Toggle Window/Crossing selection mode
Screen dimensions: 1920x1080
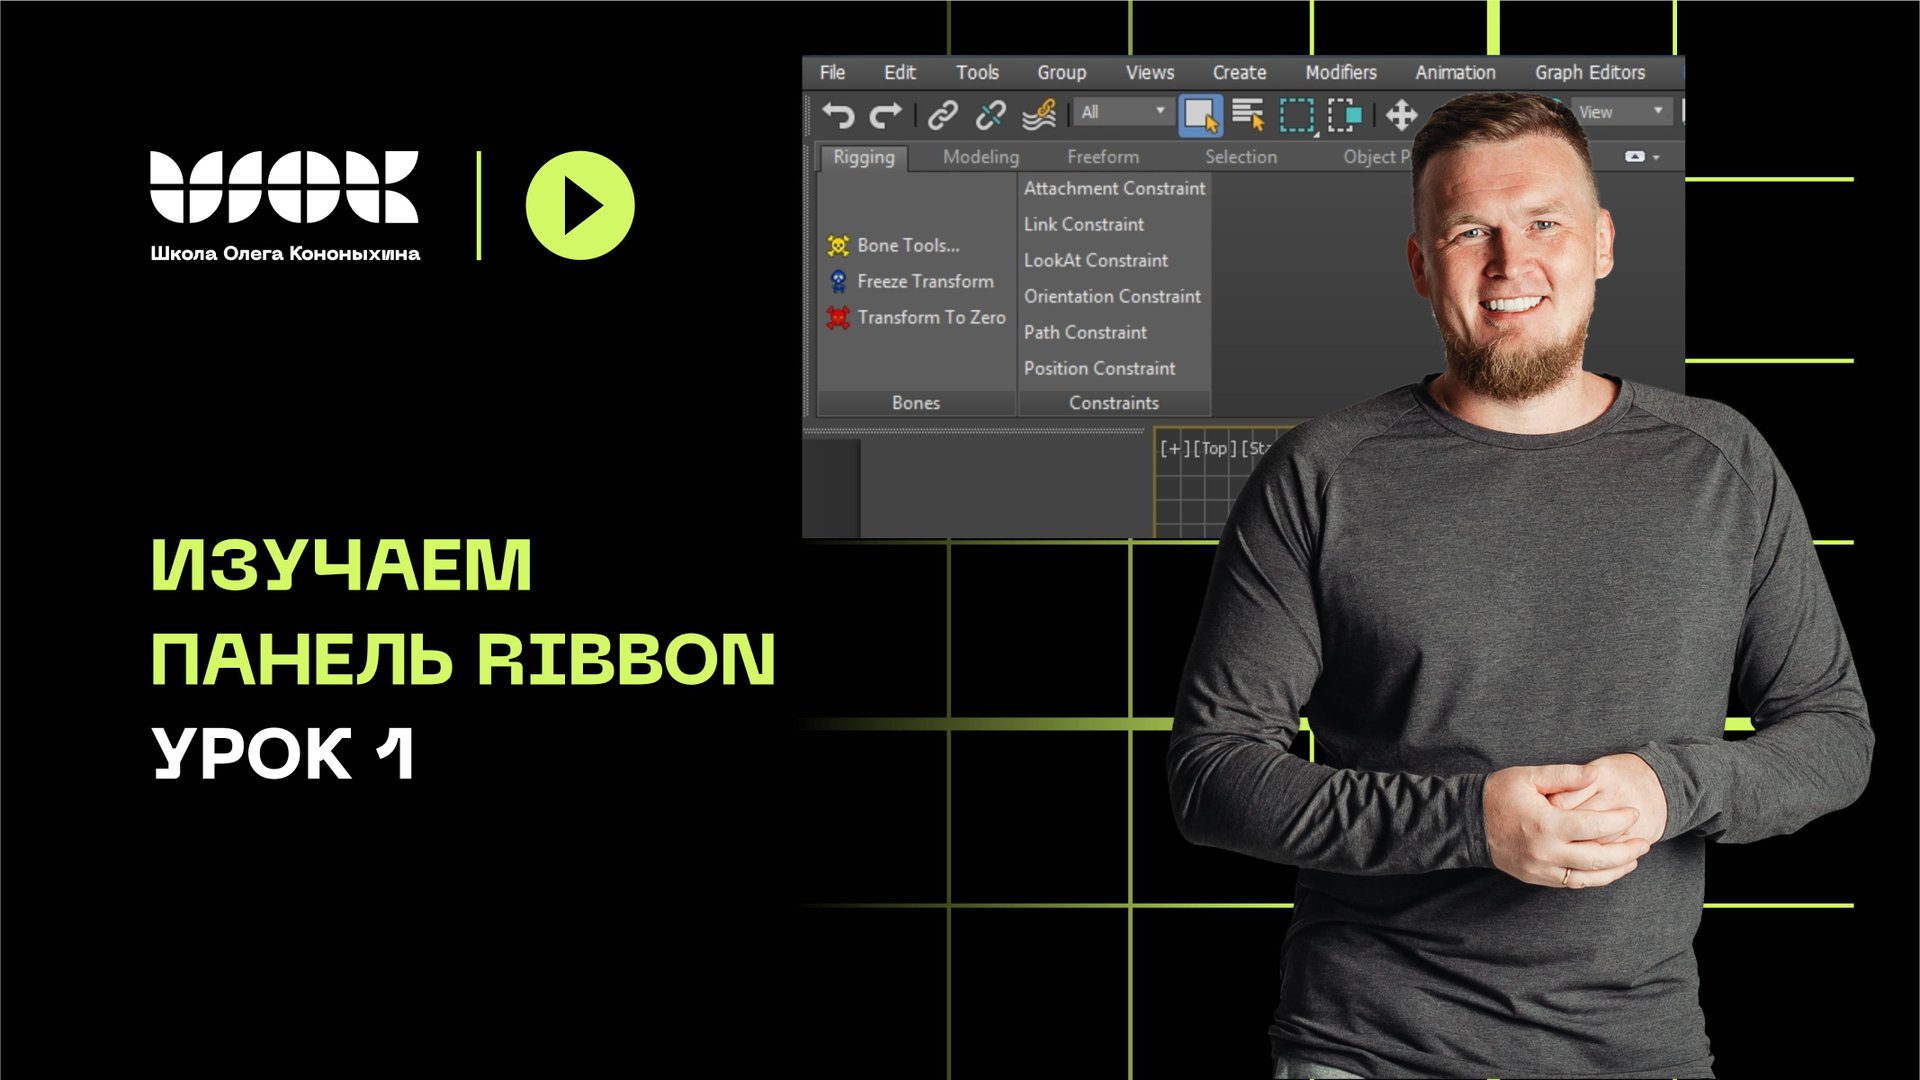pyautogui.click(x=1345, y=115)
